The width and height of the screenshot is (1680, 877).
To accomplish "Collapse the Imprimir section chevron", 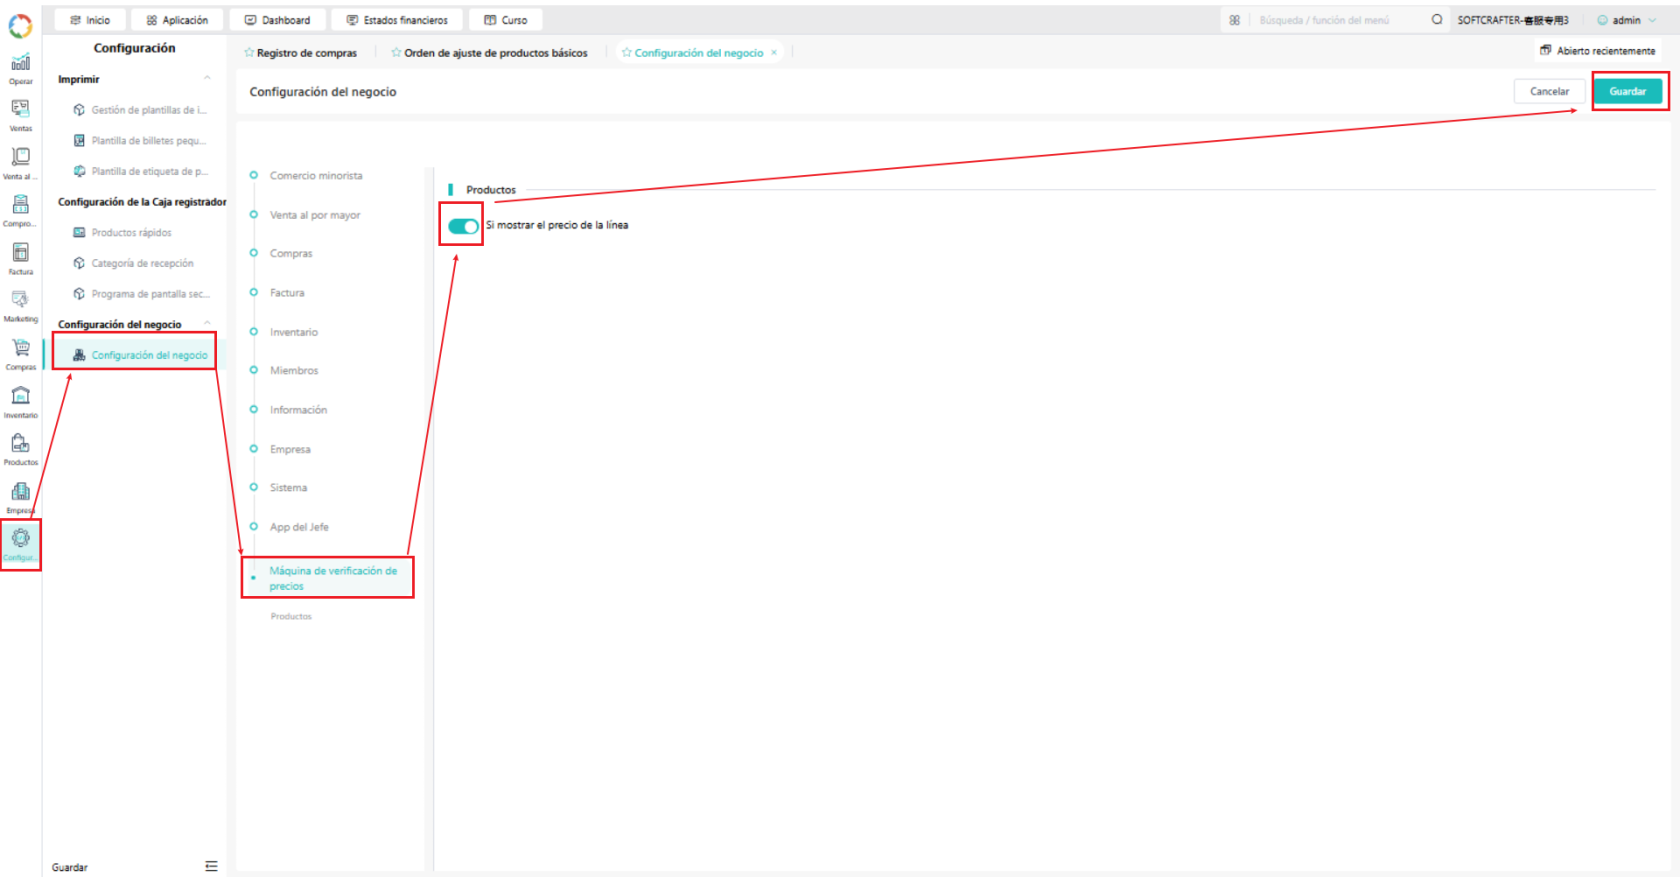I will point(207,79).
